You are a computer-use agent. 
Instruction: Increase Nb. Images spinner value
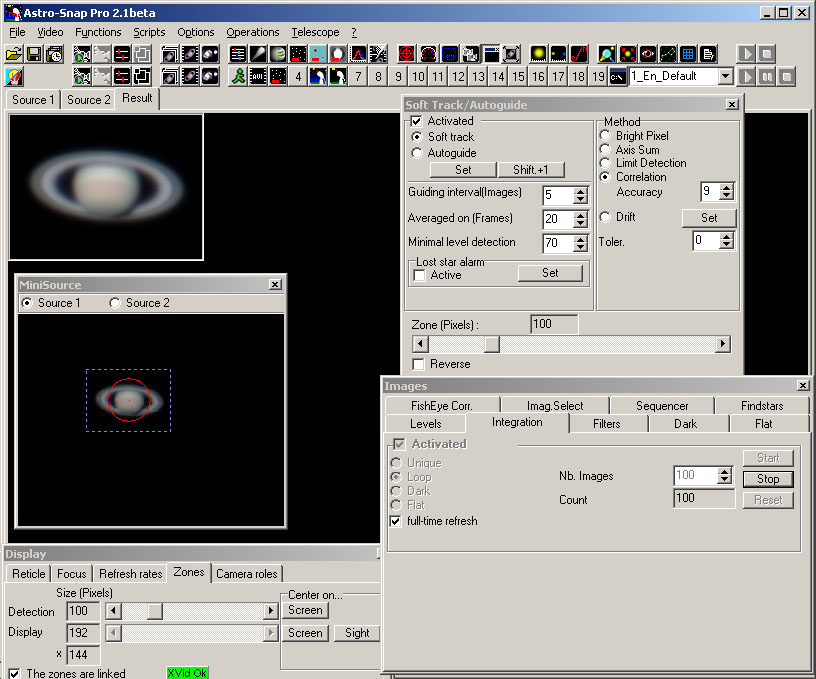(724, 471)
